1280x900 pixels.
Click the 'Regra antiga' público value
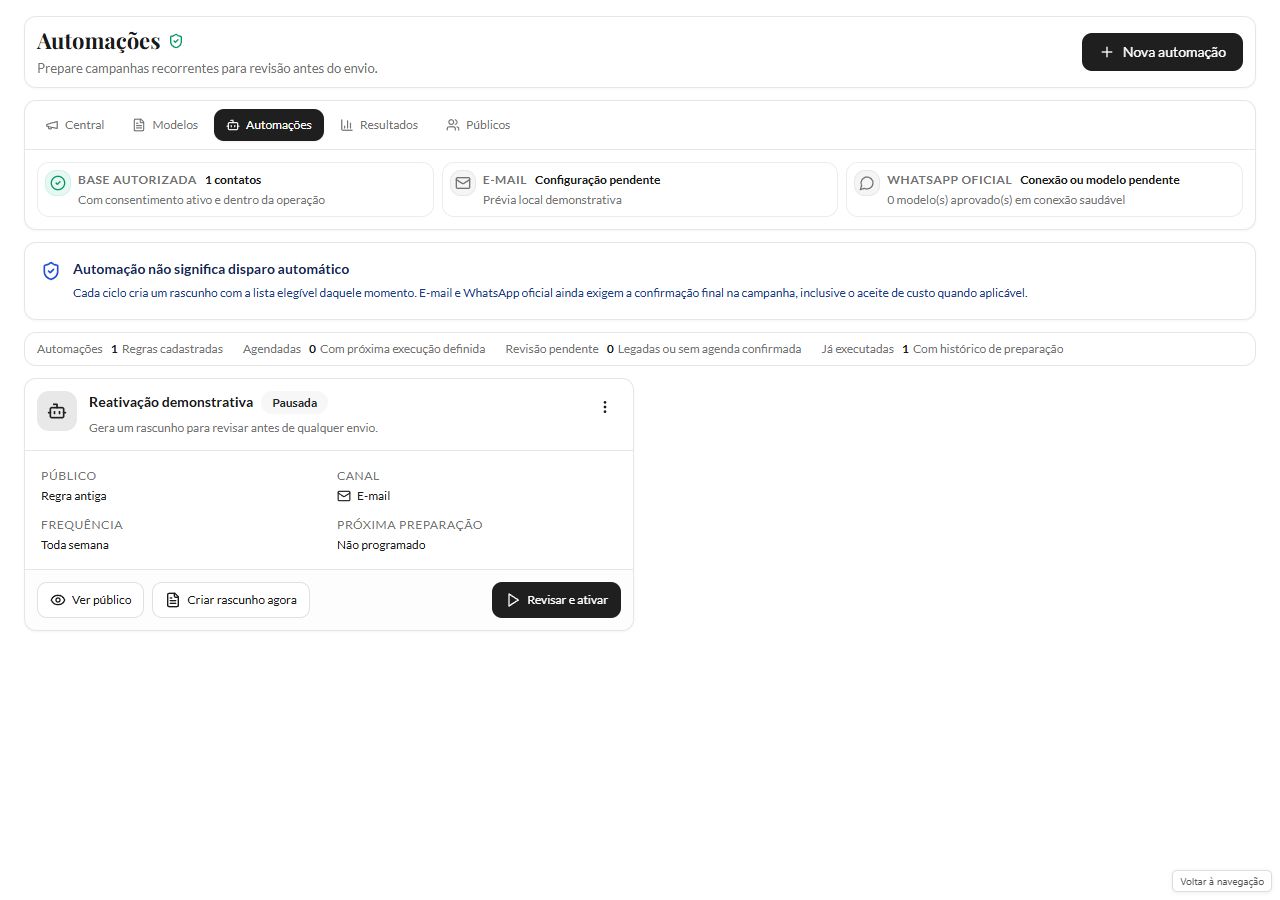point(74,496)
